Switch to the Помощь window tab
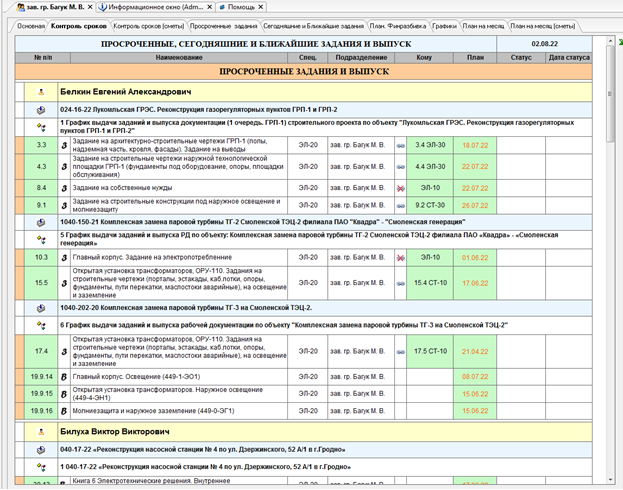623x490 pixels. coord(242,7)
